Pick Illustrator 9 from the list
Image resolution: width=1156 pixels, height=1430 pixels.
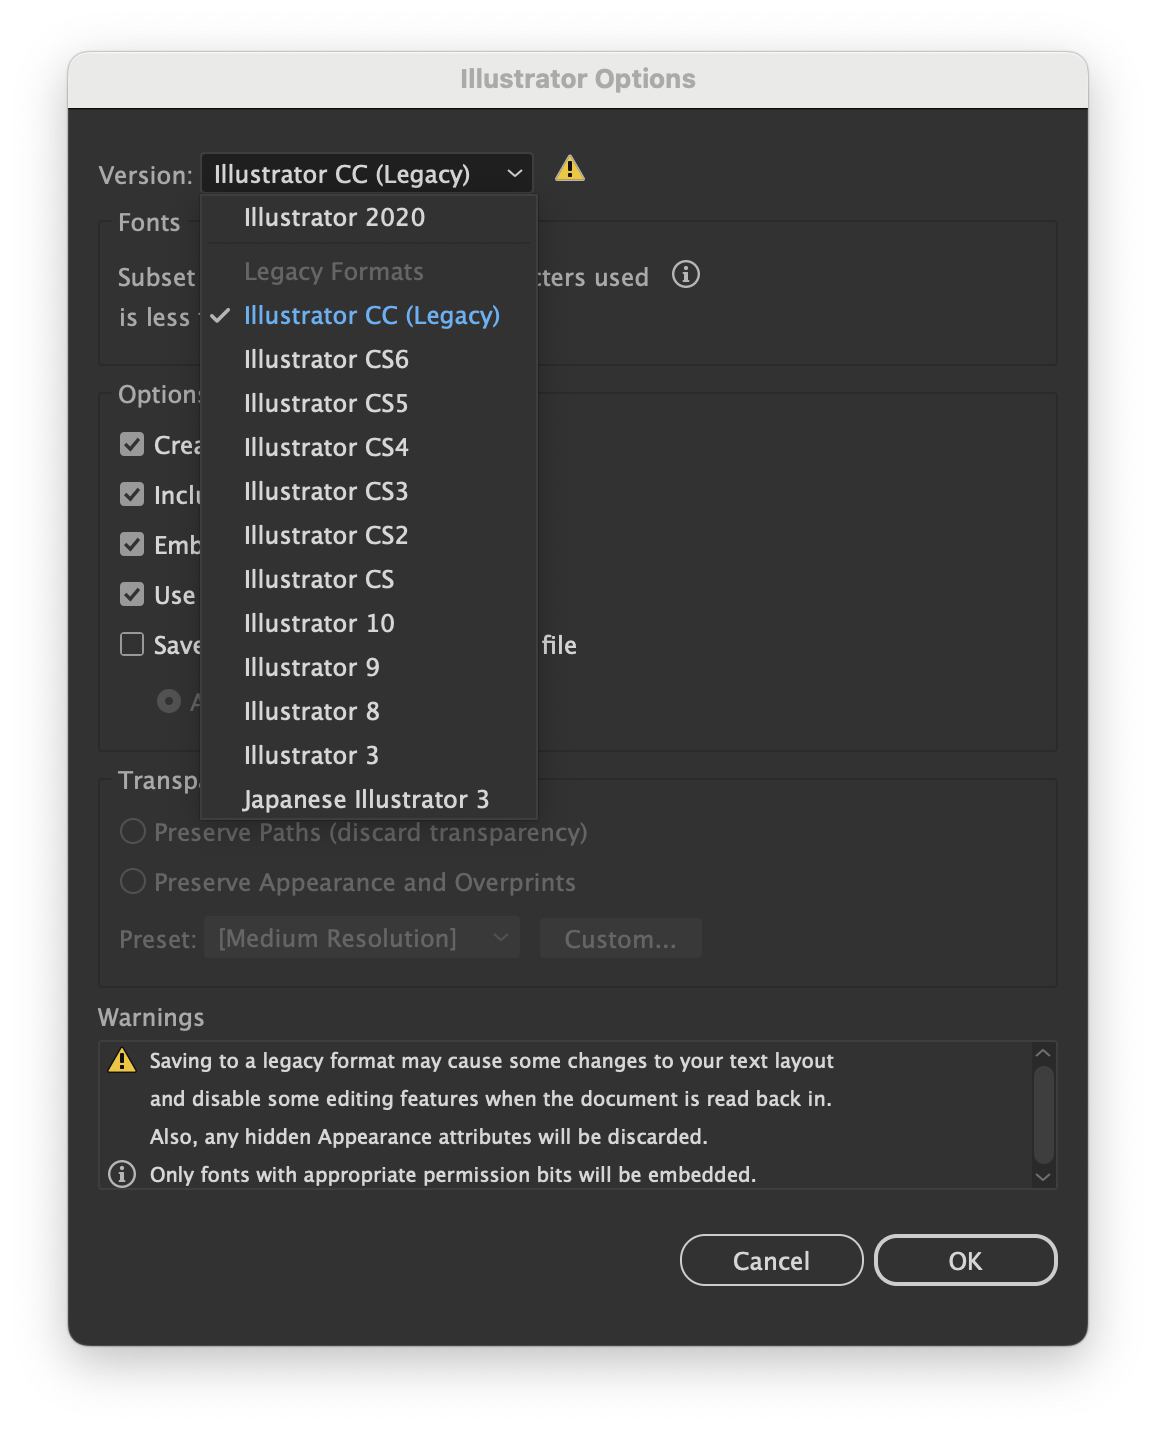pos(369,667)
